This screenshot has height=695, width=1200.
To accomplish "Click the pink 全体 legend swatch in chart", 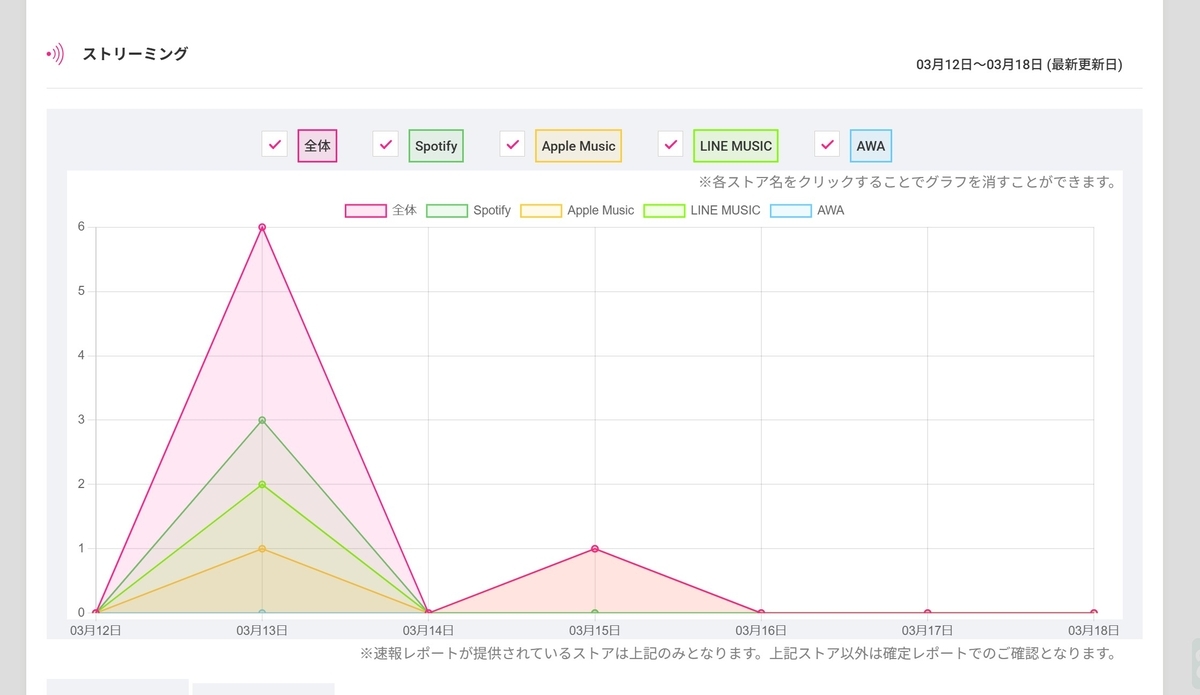I will (x=366, y=211).
